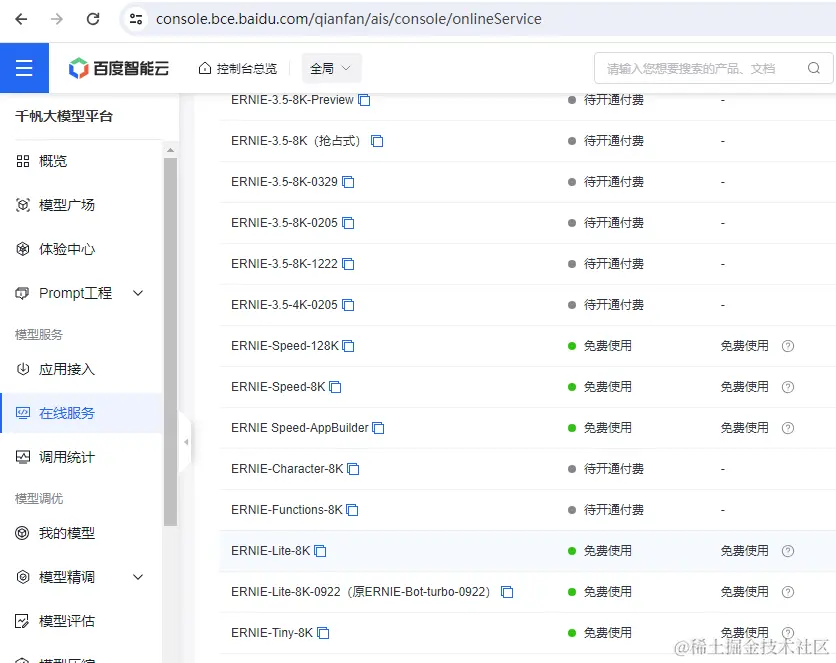836x663 pixels.
Task: Open help icon for ERNIE-Speed-128K pricing
Action: click(x=788, y=346)
